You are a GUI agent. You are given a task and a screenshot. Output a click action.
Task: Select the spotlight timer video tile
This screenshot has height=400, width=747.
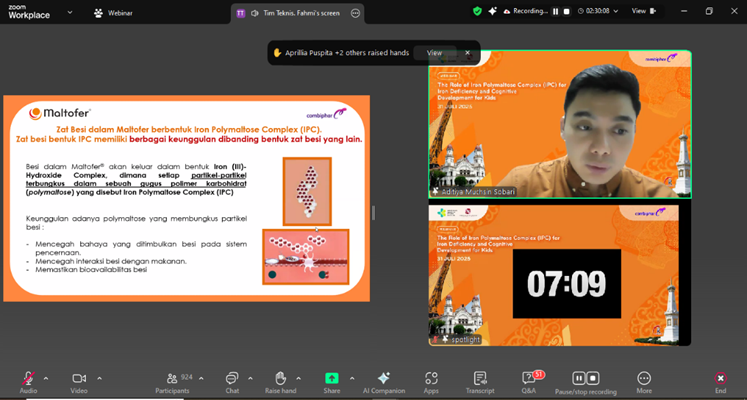tap(560, 275)
